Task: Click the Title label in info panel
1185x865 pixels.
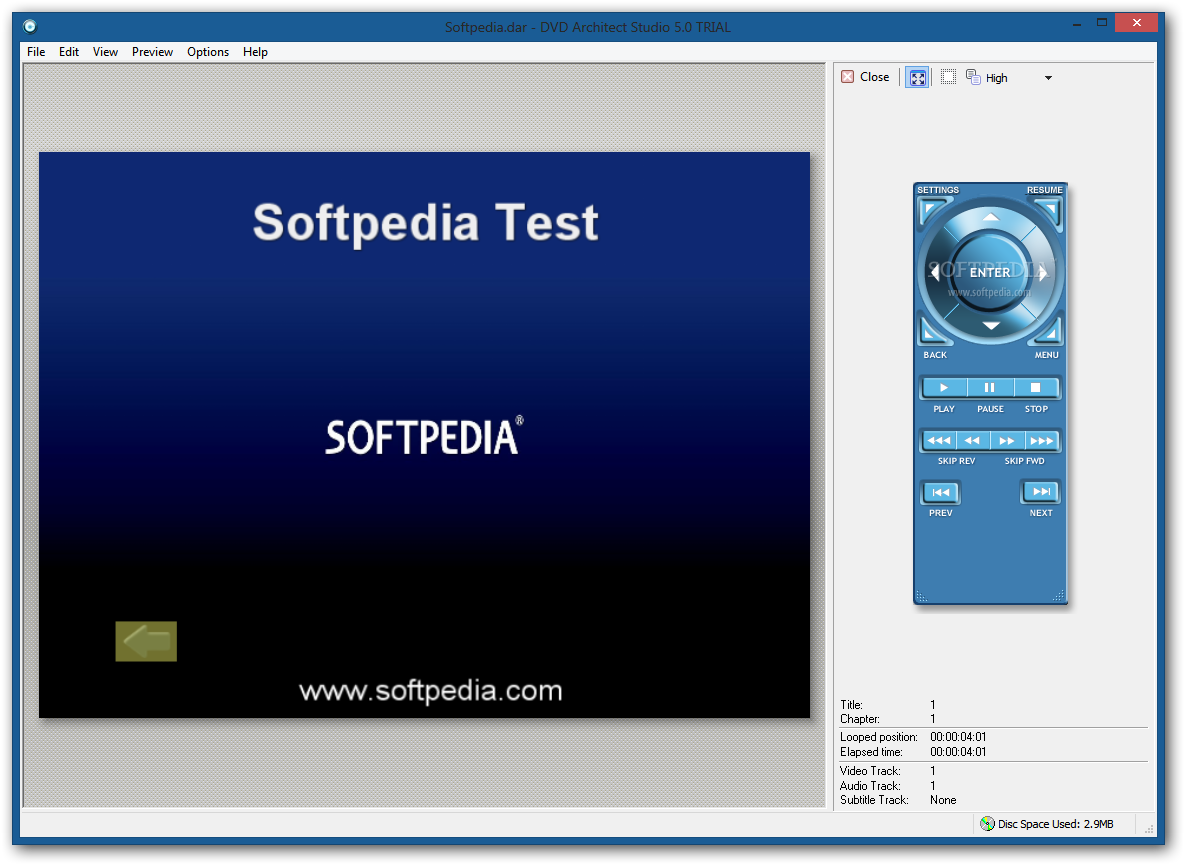Action: click(x=851, y=705)
